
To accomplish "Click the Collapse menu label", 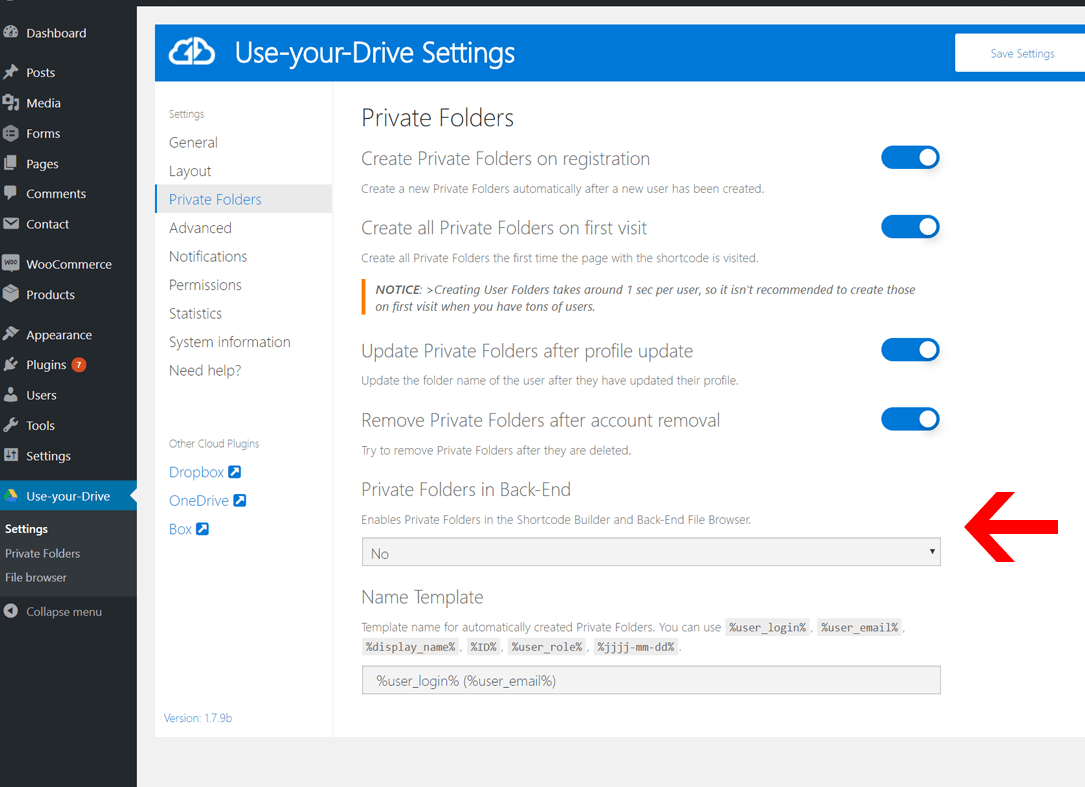I will 64,611.
